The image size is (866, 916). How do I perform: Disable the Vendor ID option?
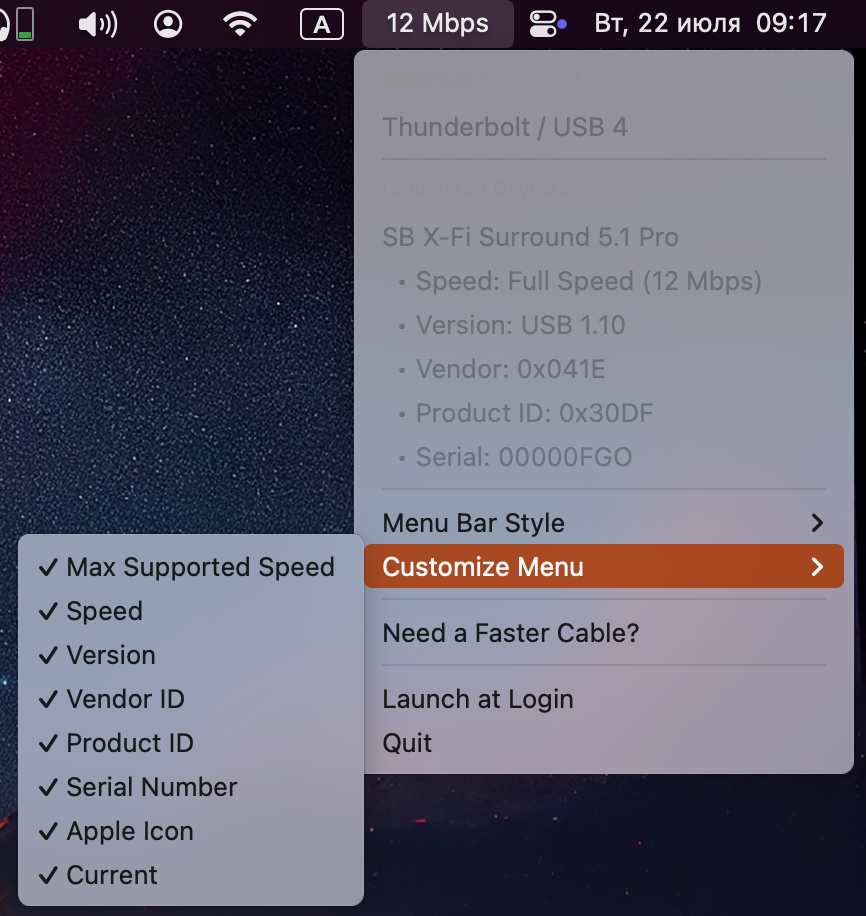190,699
